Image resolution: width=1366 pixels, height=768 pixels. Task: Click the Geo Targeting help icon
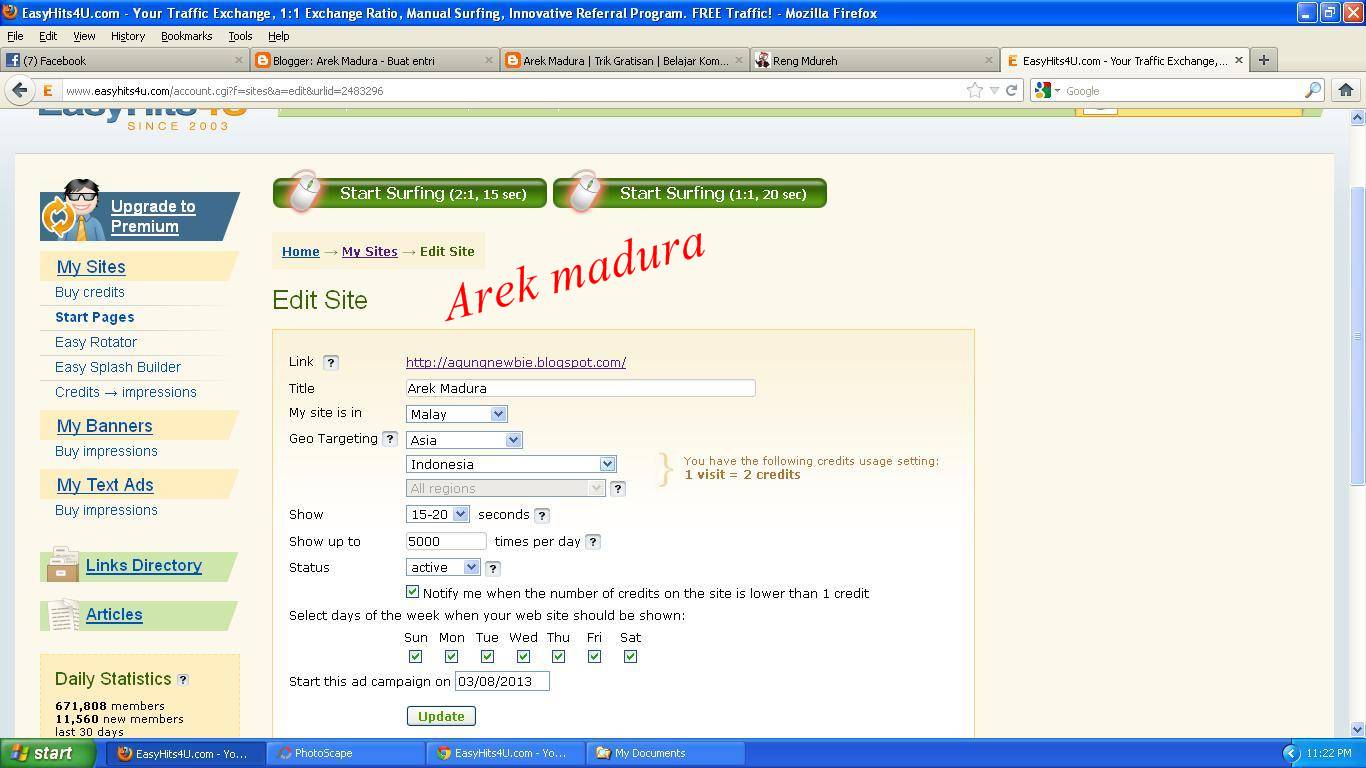(390, 439)
